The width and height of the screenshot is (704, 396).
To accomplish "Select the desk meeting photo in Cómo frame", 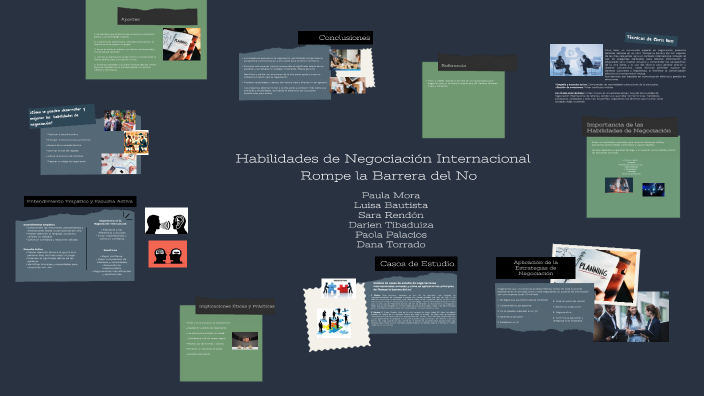I will [x=119, y=163].
